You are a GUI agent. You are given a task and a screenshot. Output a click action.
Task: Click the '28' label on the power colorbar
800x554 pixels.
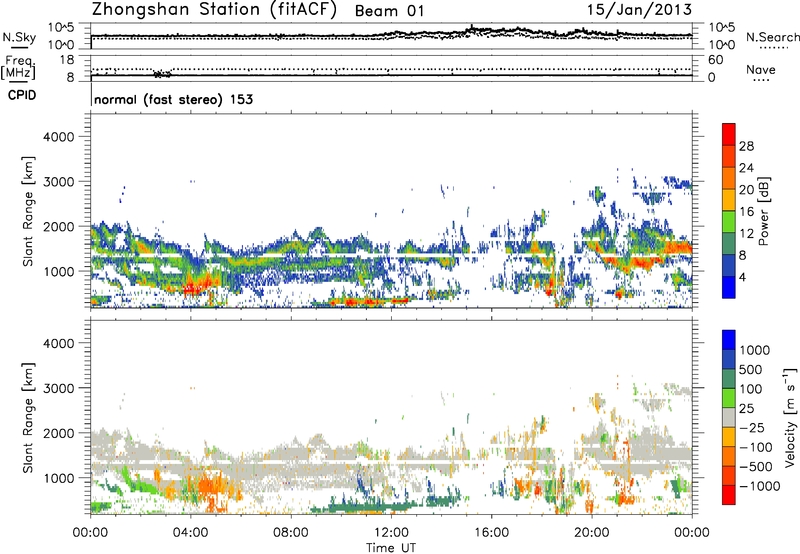746,146
